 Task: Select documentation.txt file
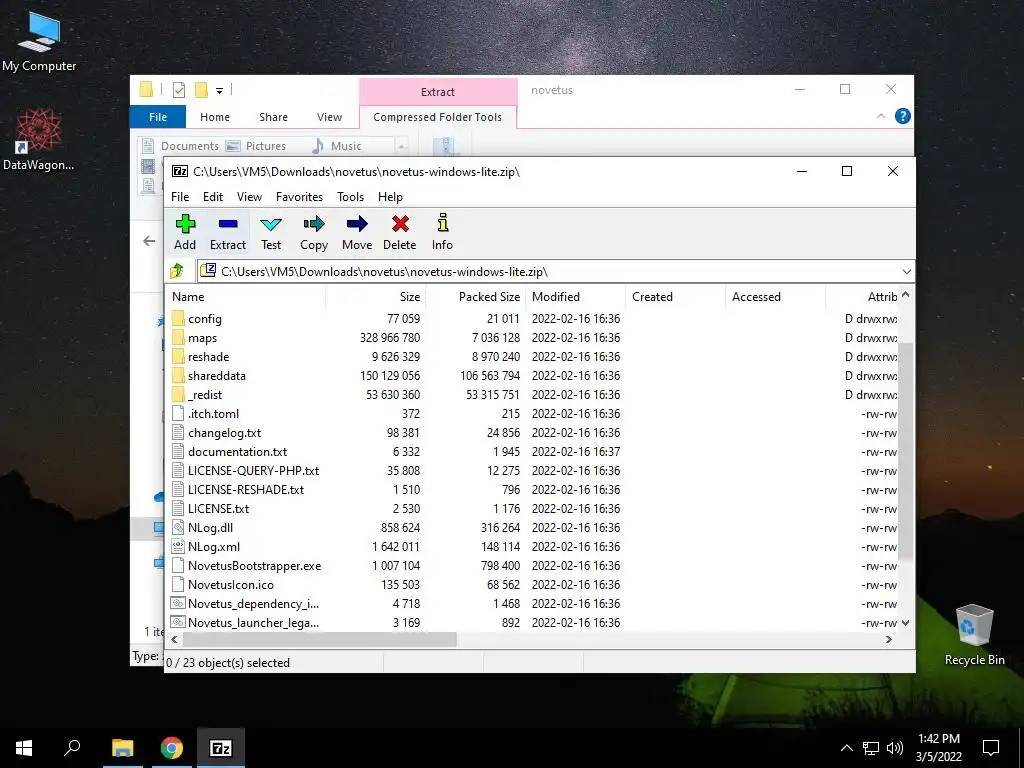[237, 451]
